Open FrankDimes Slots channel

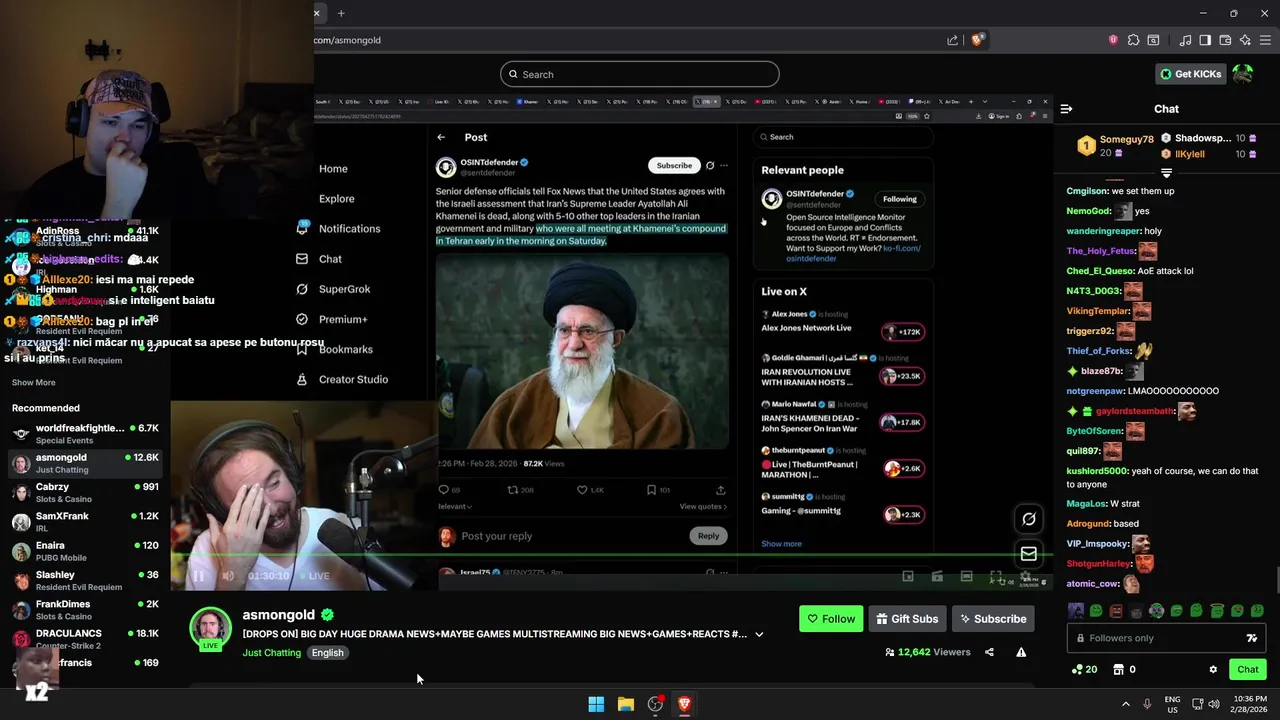click(x=85, y=609)
